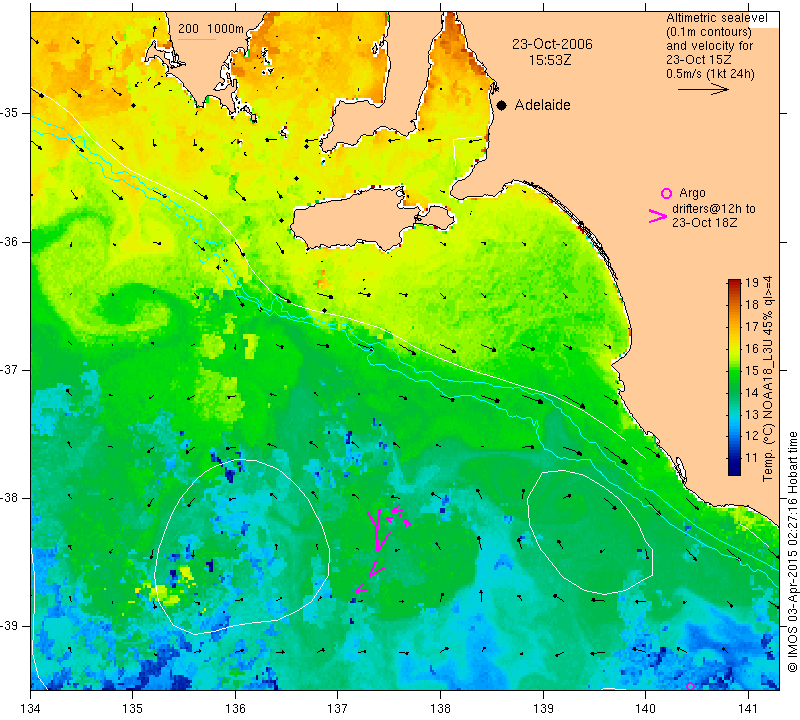Click longitude axis label '141'
The width and height of the screenshot is (800, 720).
[748, 708]
